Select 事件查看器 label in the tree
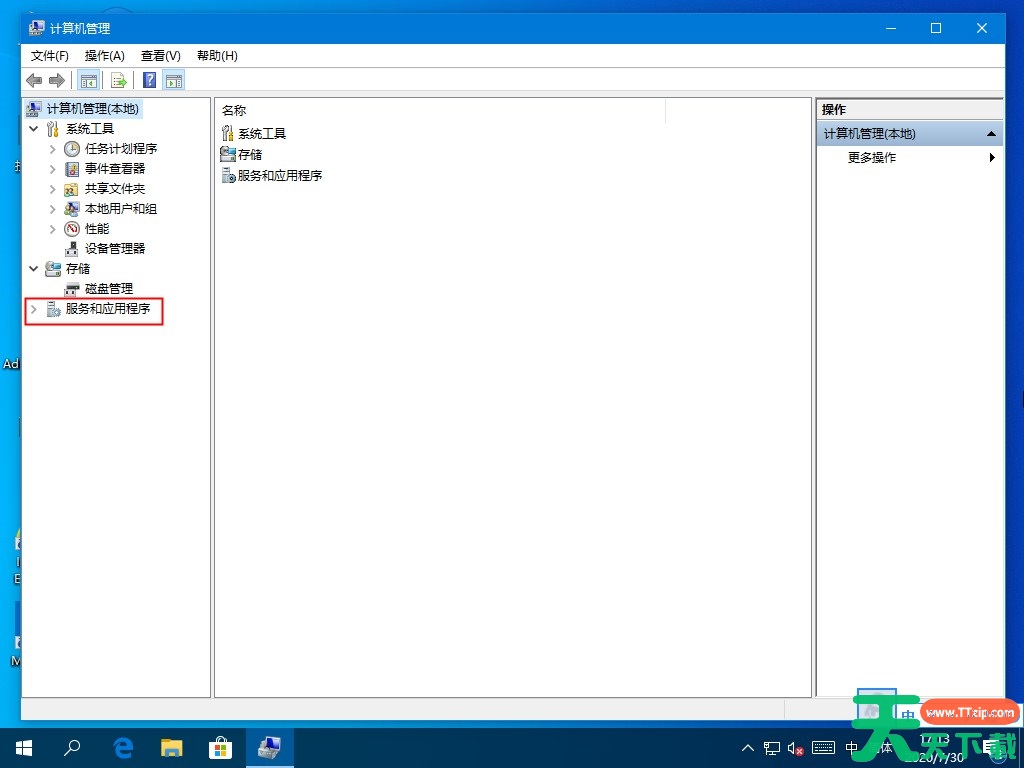 coord(115,168)
